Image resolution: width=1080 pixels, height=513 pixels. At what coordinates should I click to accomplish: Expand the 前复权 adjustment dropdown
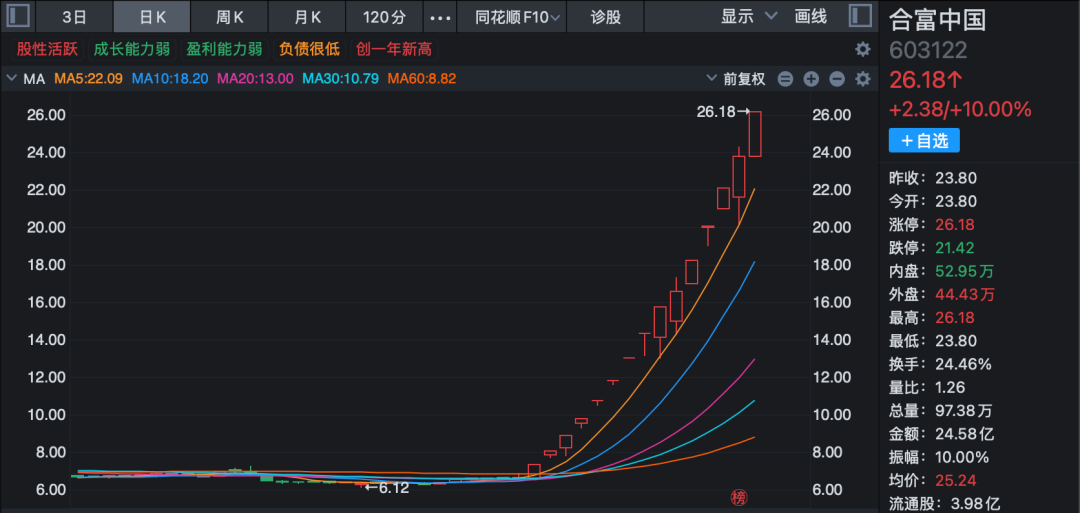736,79
